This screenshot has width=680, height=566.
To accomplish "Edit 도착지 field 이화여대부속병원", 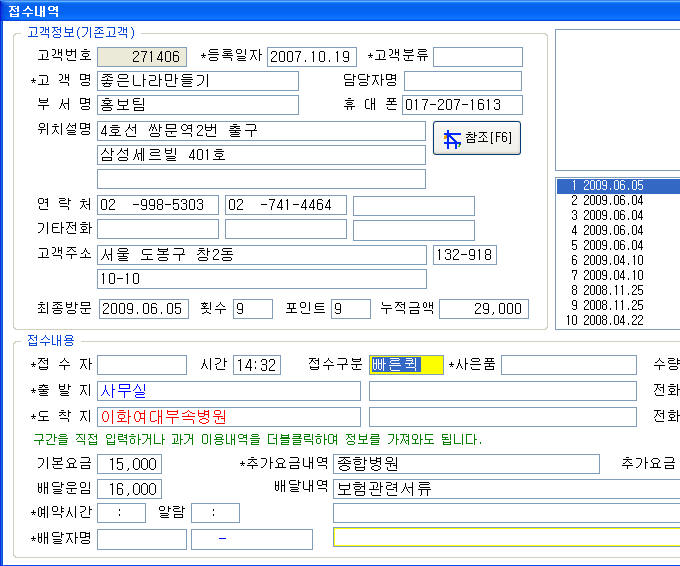I will (229, 417).
